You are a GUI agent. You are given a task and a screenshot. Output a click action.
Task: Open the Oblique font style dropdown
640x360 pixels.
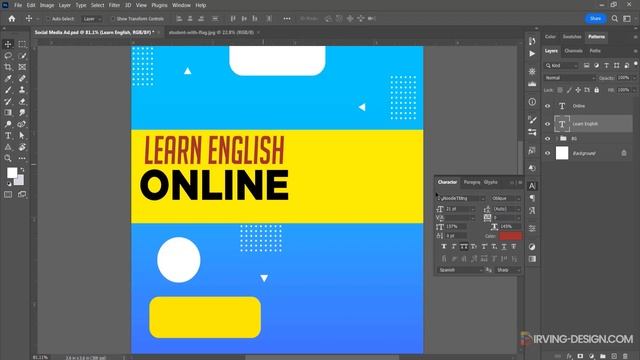[506, 198]
